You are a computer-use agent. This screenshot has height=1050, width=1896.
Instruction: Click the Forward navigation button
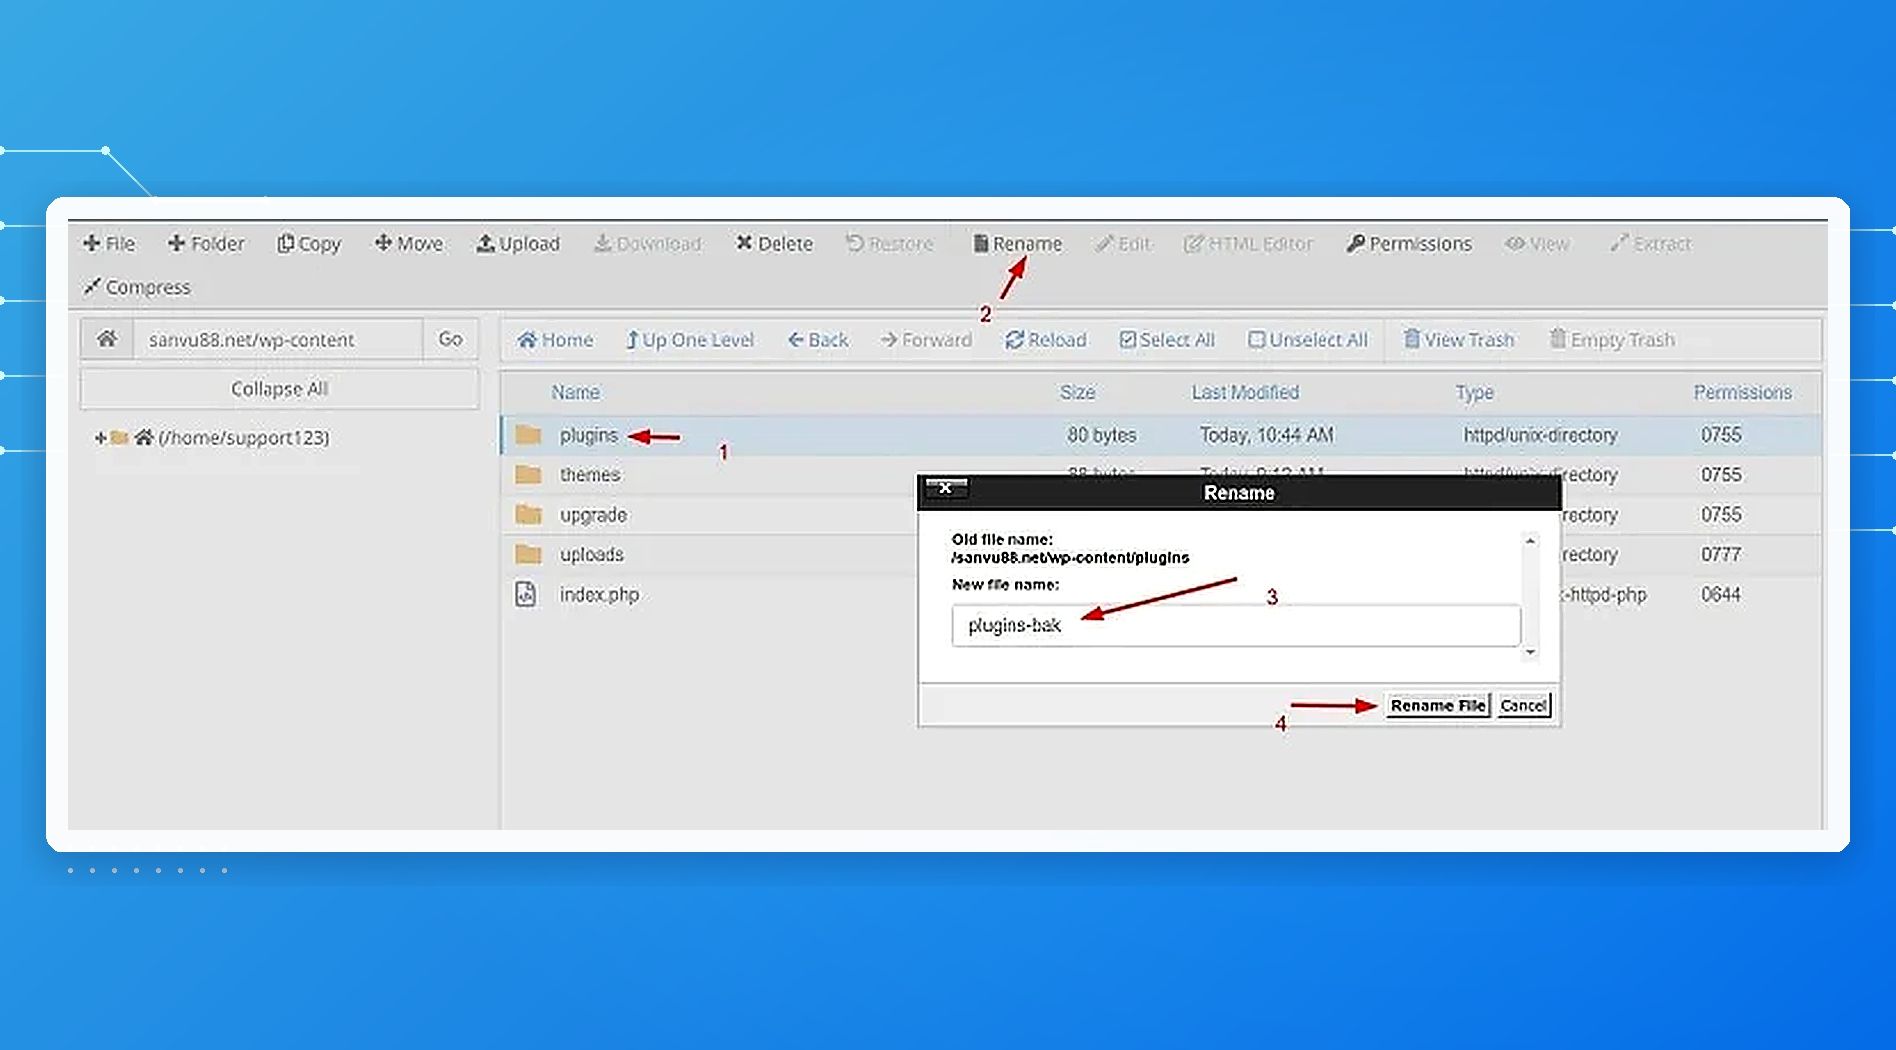tap(926, 340)
